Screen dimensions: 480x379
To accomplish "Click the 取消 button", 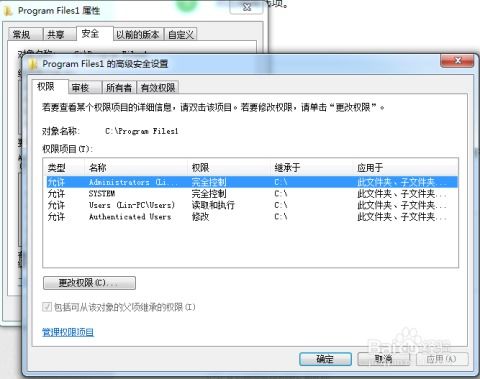I will [x=383, y=359].
